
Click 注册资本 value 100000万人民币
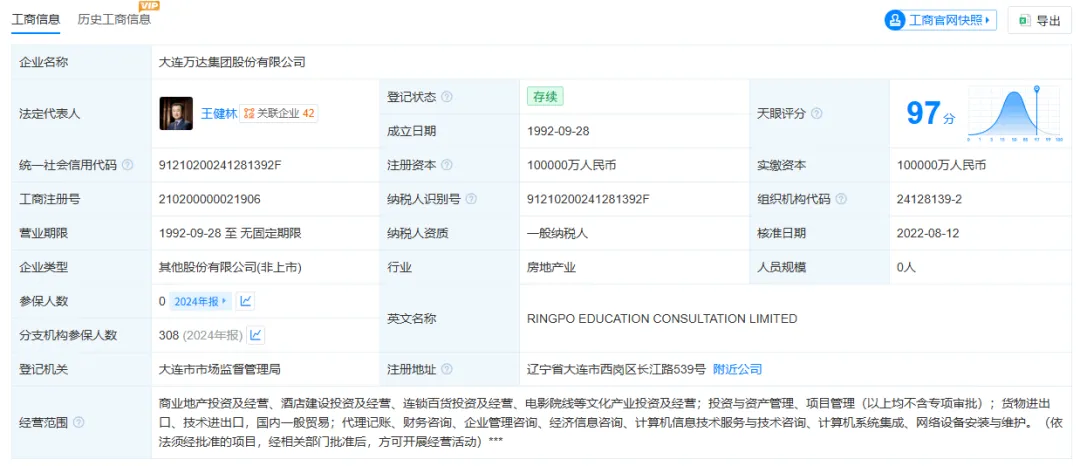coord(572,165)
